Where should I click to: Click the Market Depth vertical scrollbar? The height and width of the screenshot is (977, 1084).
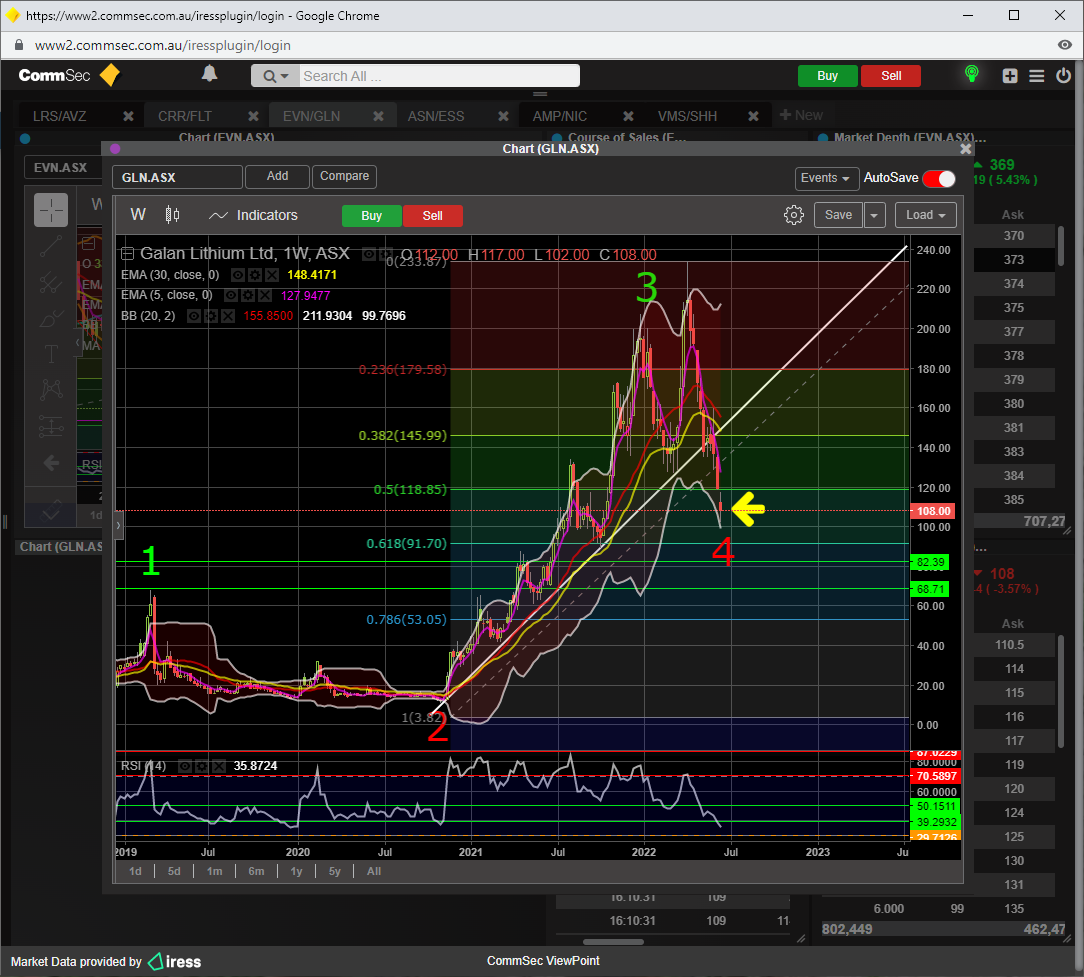(1061, 245)
